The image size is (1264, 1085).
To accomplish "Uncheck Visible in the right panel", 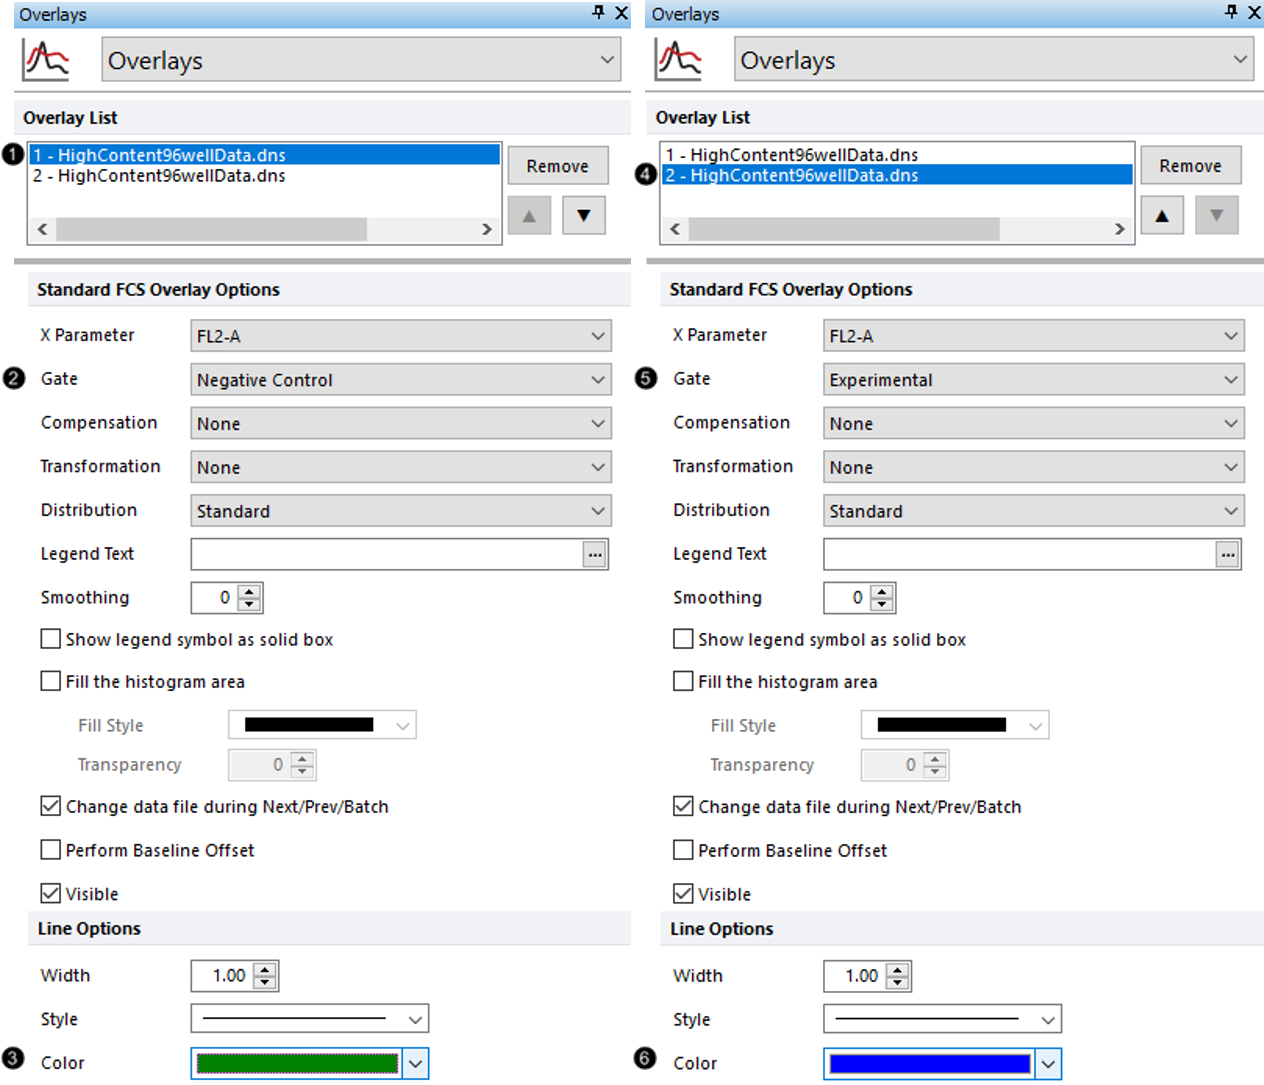I will 684,893.
